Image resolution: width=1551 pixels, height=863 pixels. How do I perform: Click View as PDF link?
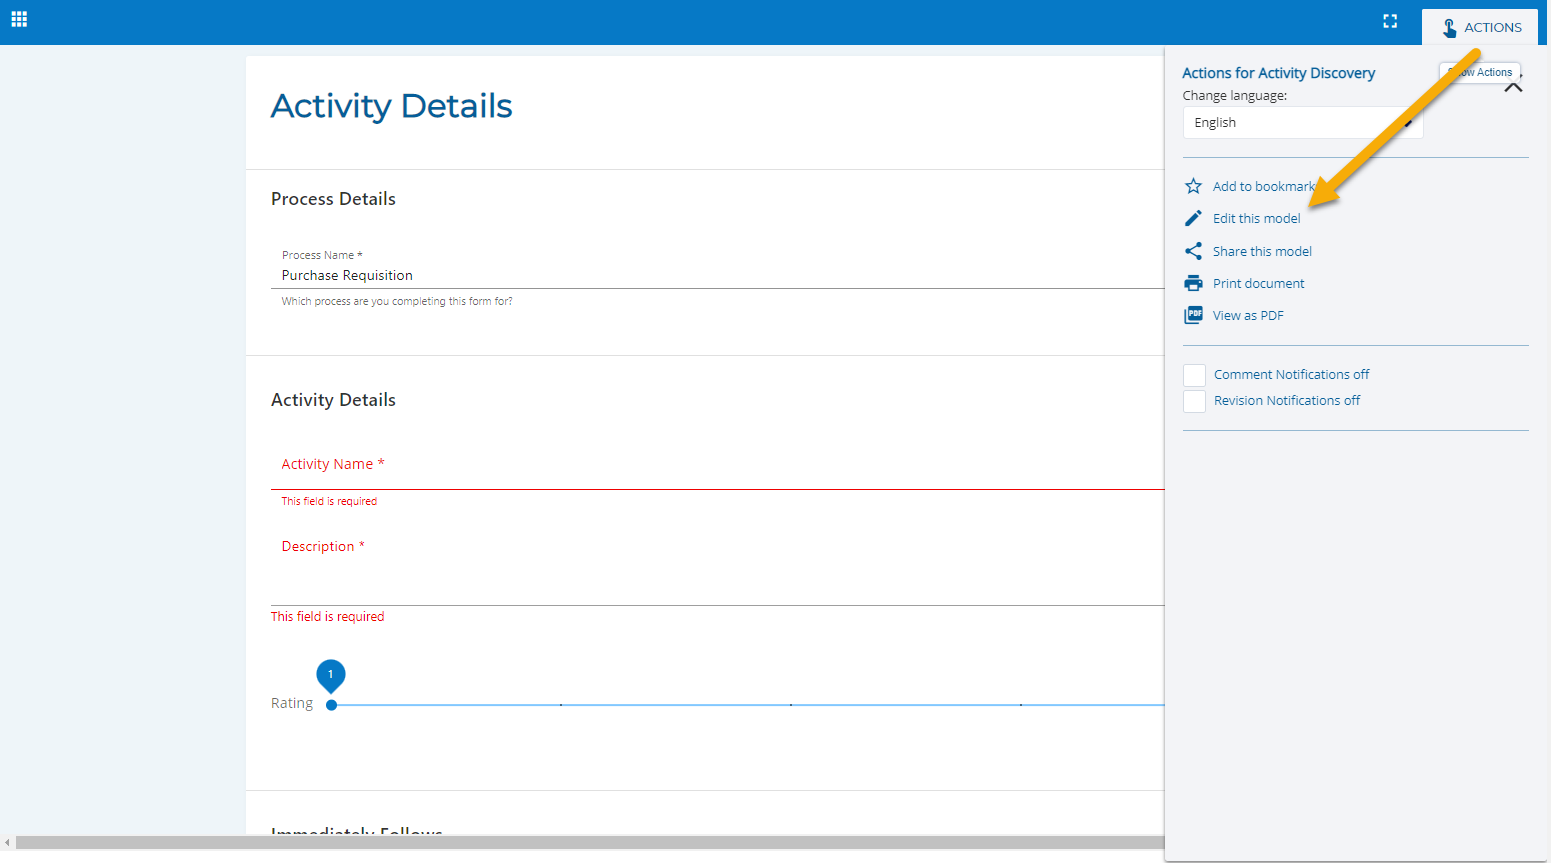(1248, 316)
